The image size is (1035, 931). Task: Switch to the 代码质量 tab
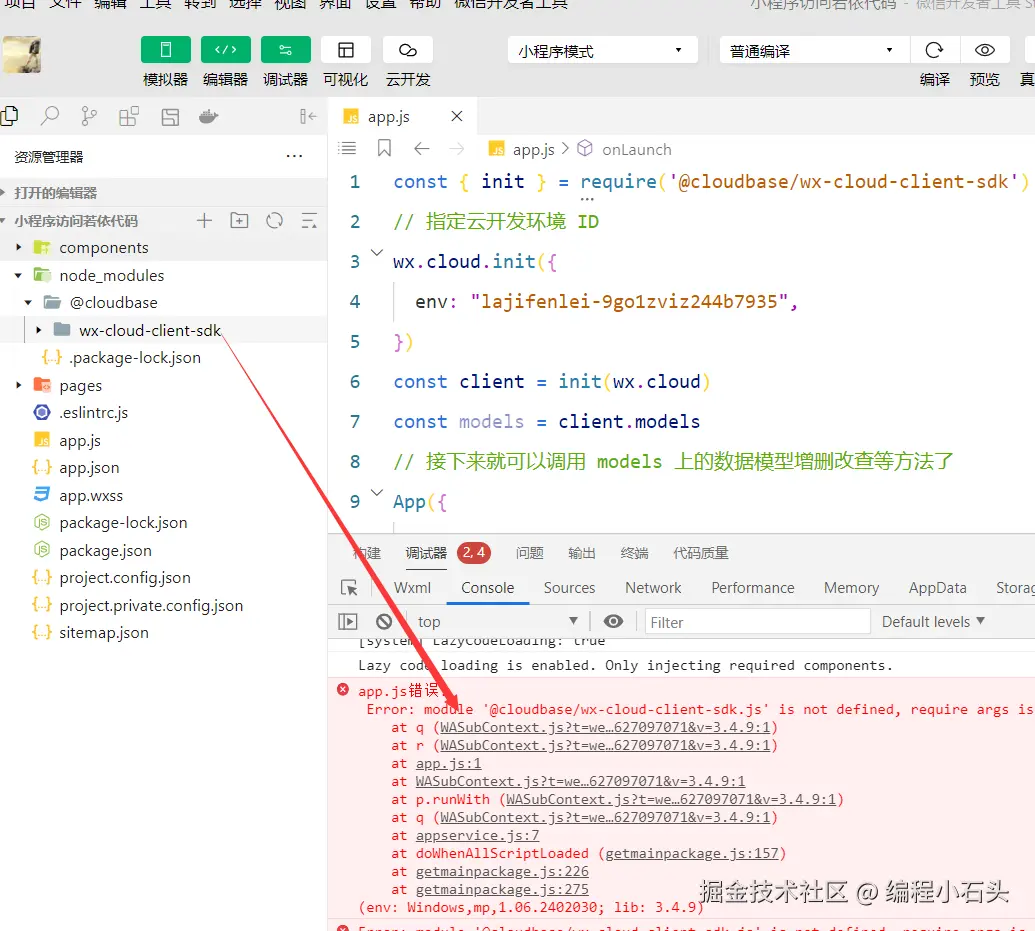700,553
